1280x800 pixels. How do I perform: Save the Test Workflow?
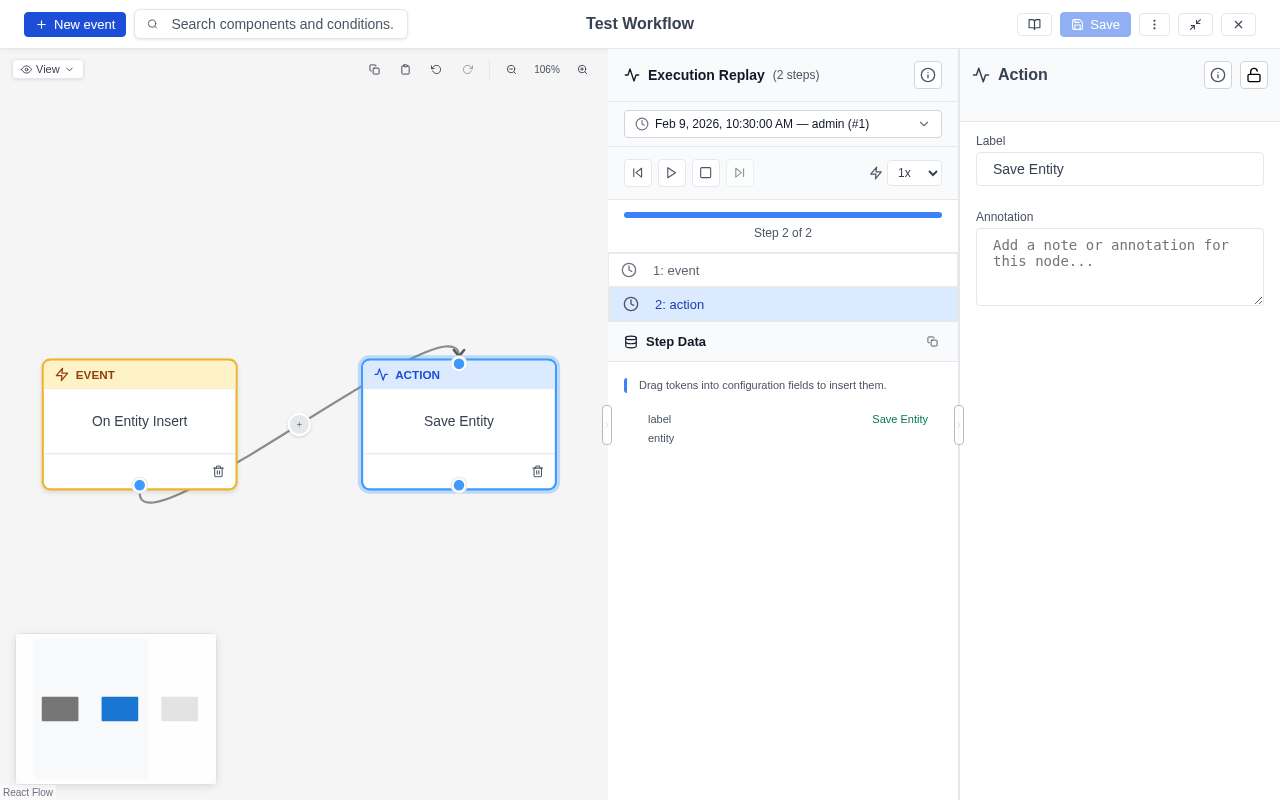pyautogui.click(x=1094, y=24)
